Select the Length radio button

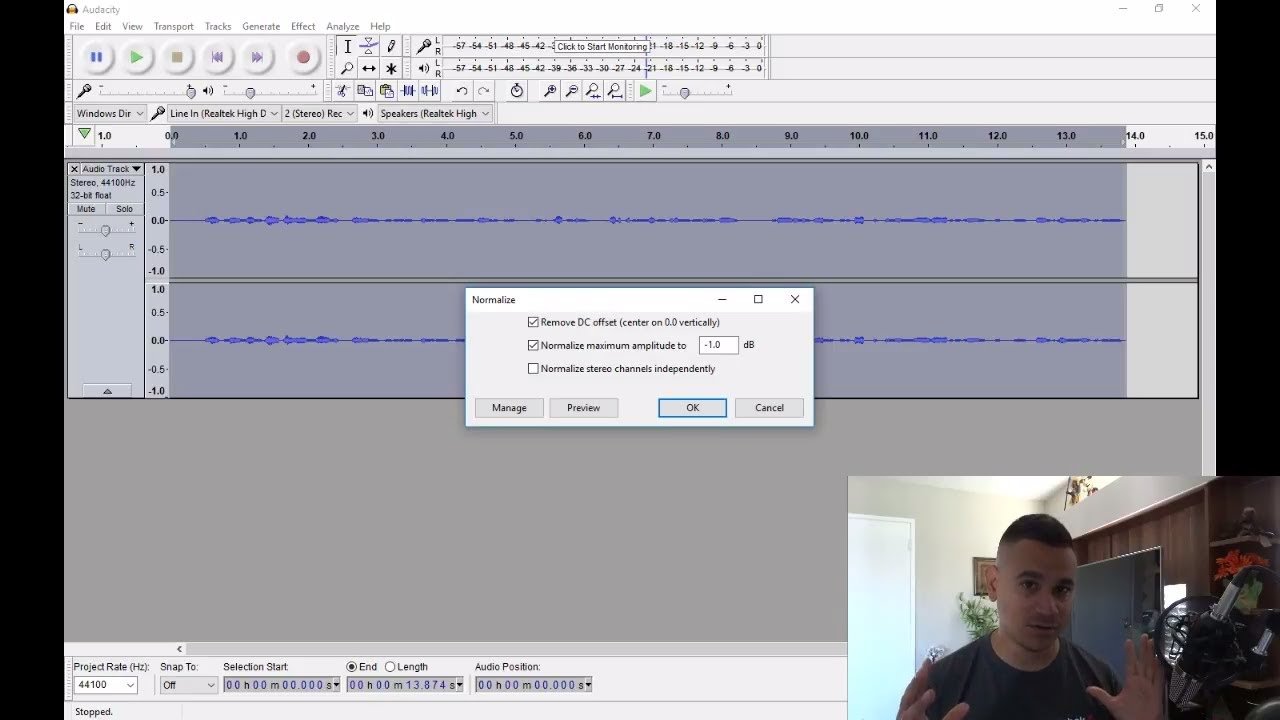coord(390,667)
